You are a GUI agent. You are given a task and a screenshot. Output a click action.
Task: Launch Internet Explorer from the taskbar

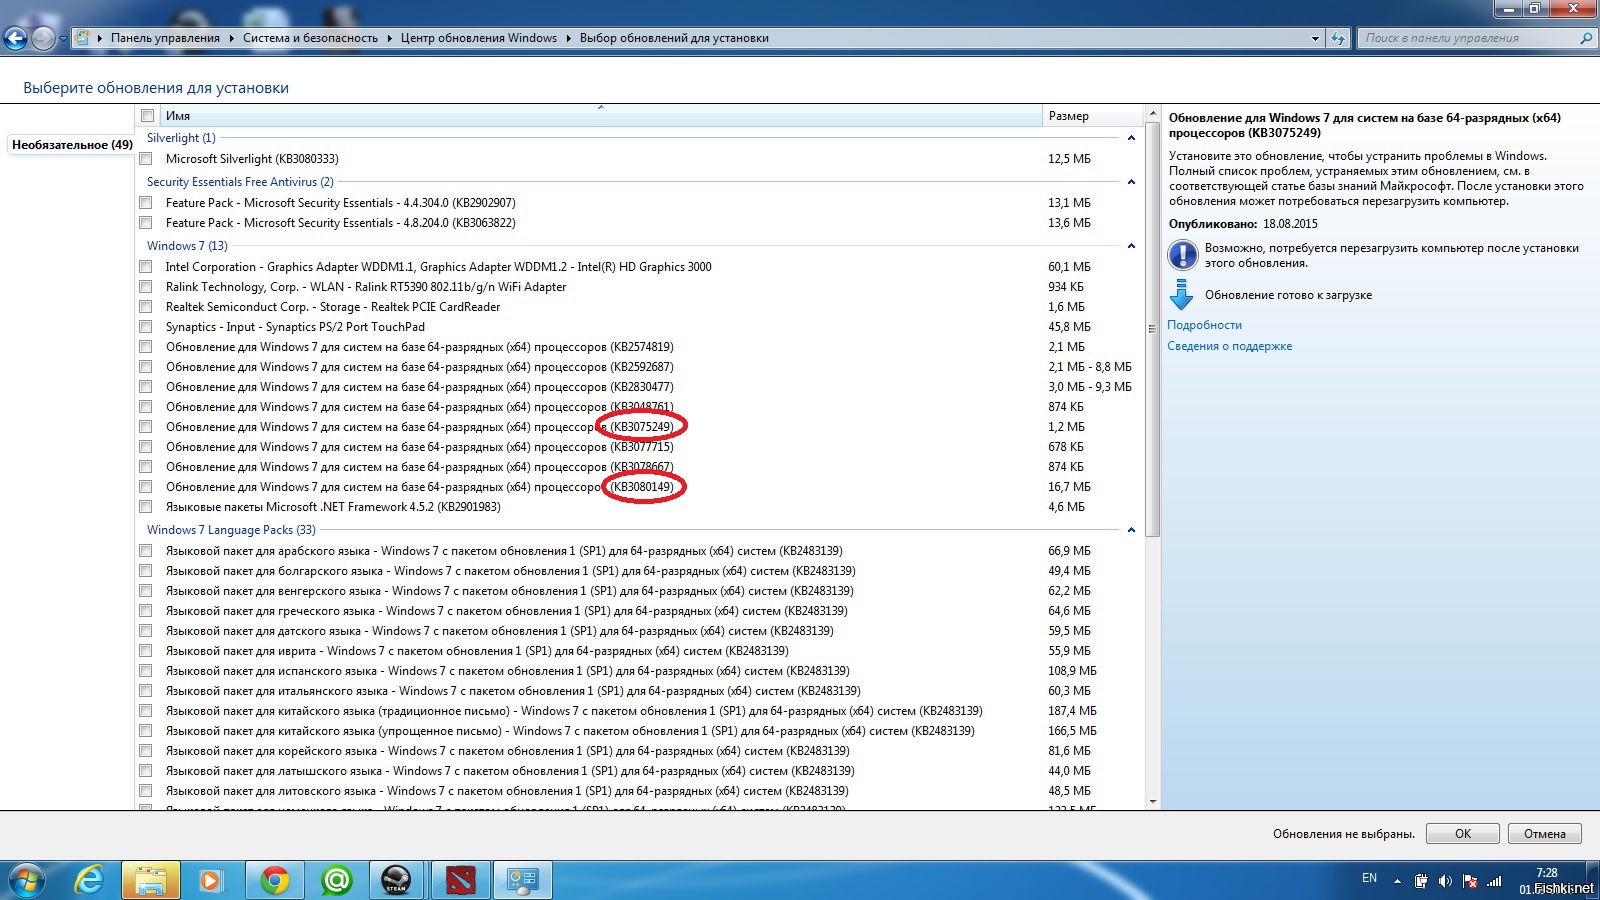[89, 880]
